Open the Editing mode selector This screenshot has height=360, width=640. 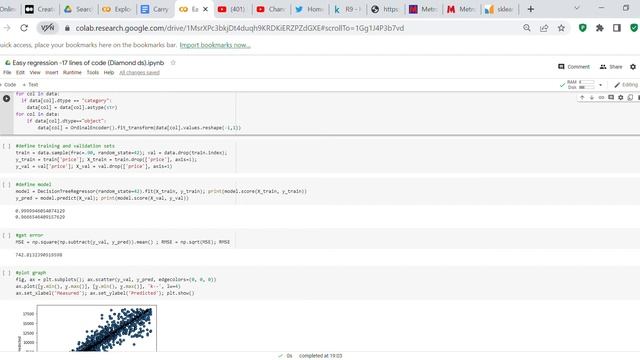click(x=626, y=85)
